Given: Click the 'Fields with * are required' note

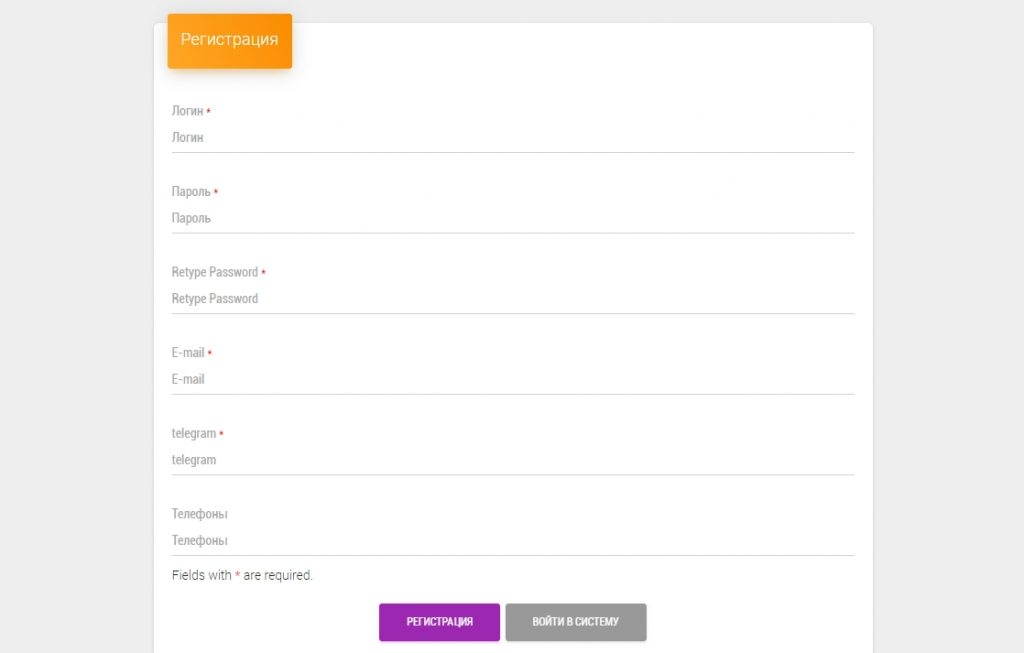Looking at the screenshot, I should tap(242, 576).
